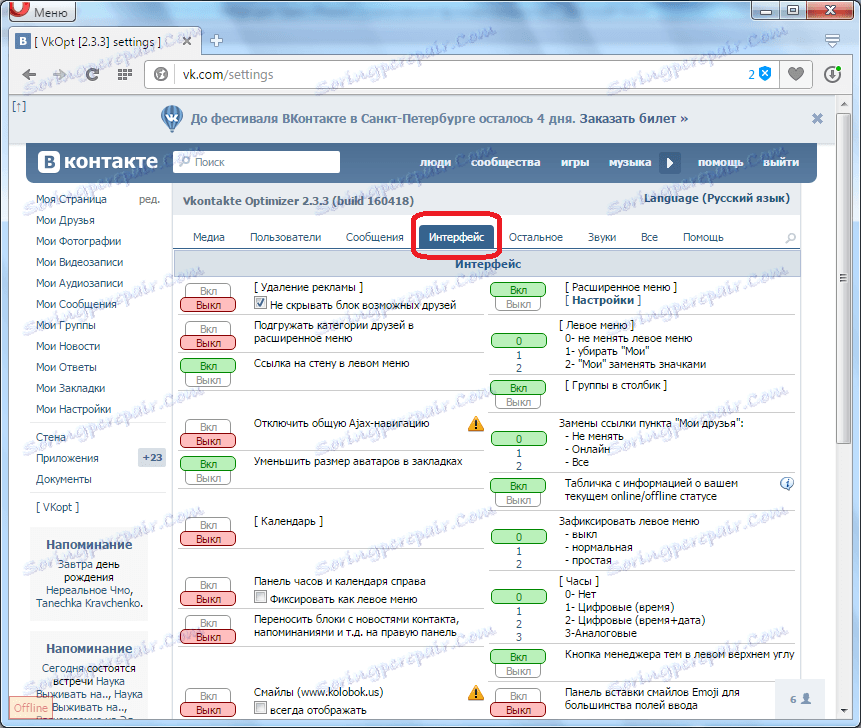Click search magnifier in VkOpt tab row

(790, 238)
